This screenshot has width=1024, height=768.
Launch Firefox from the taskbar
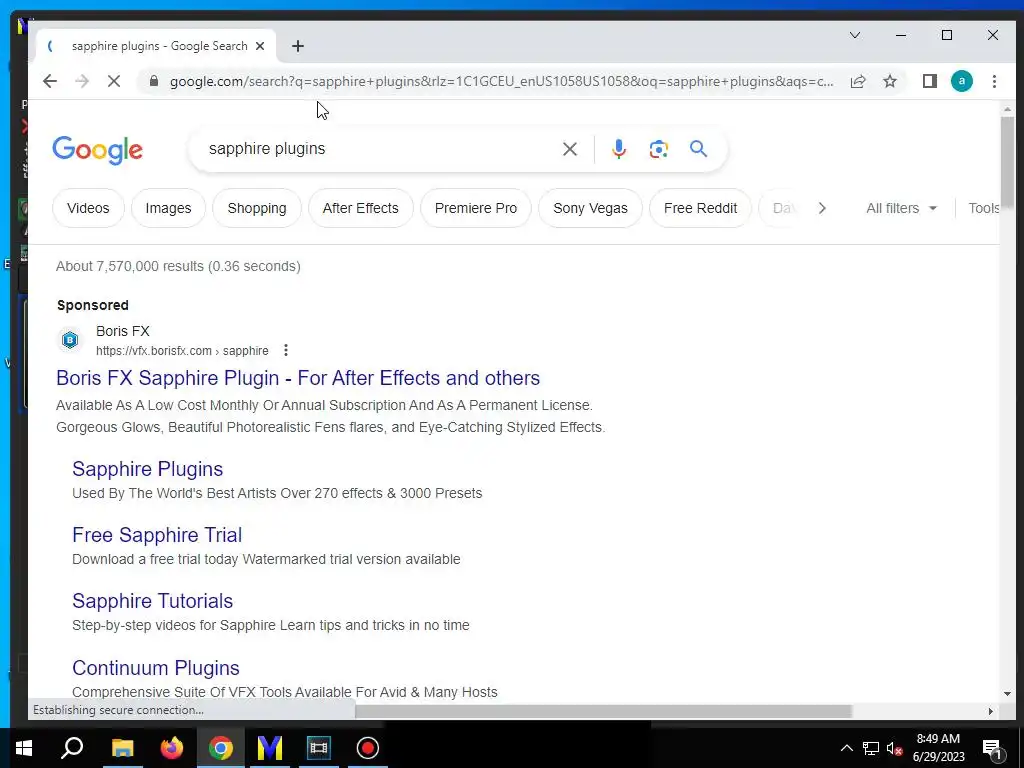tap(172, 748)
